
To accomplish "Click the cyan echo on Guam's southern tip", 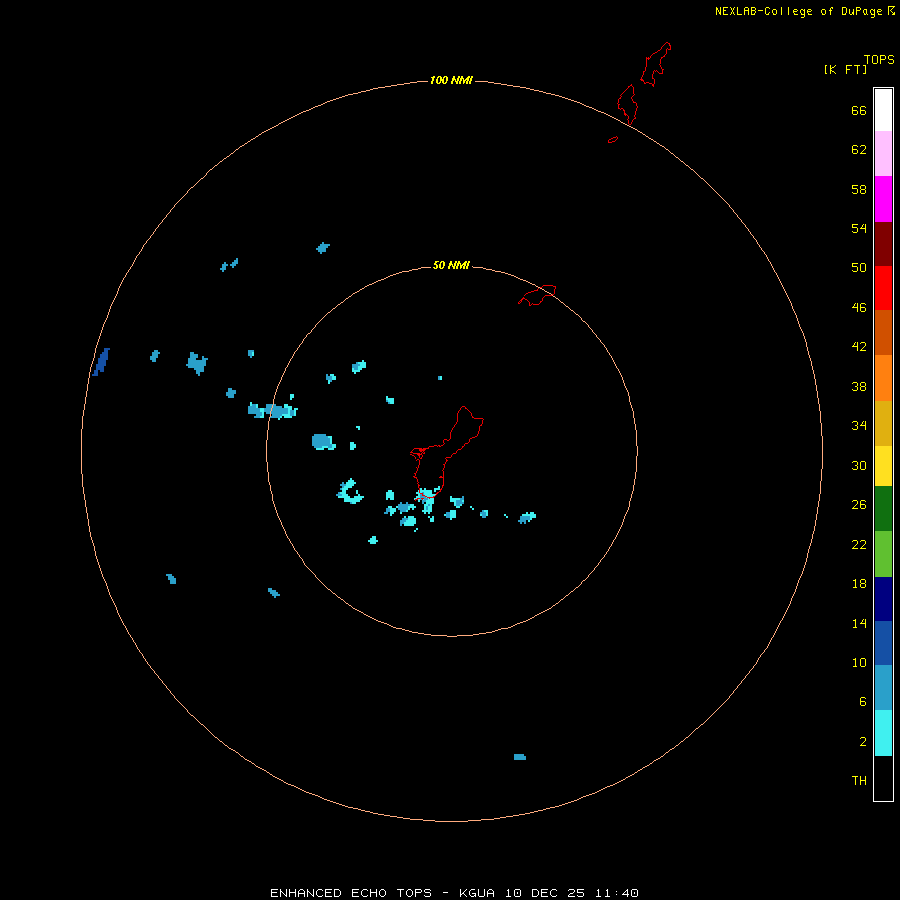I will coord(427,498).
